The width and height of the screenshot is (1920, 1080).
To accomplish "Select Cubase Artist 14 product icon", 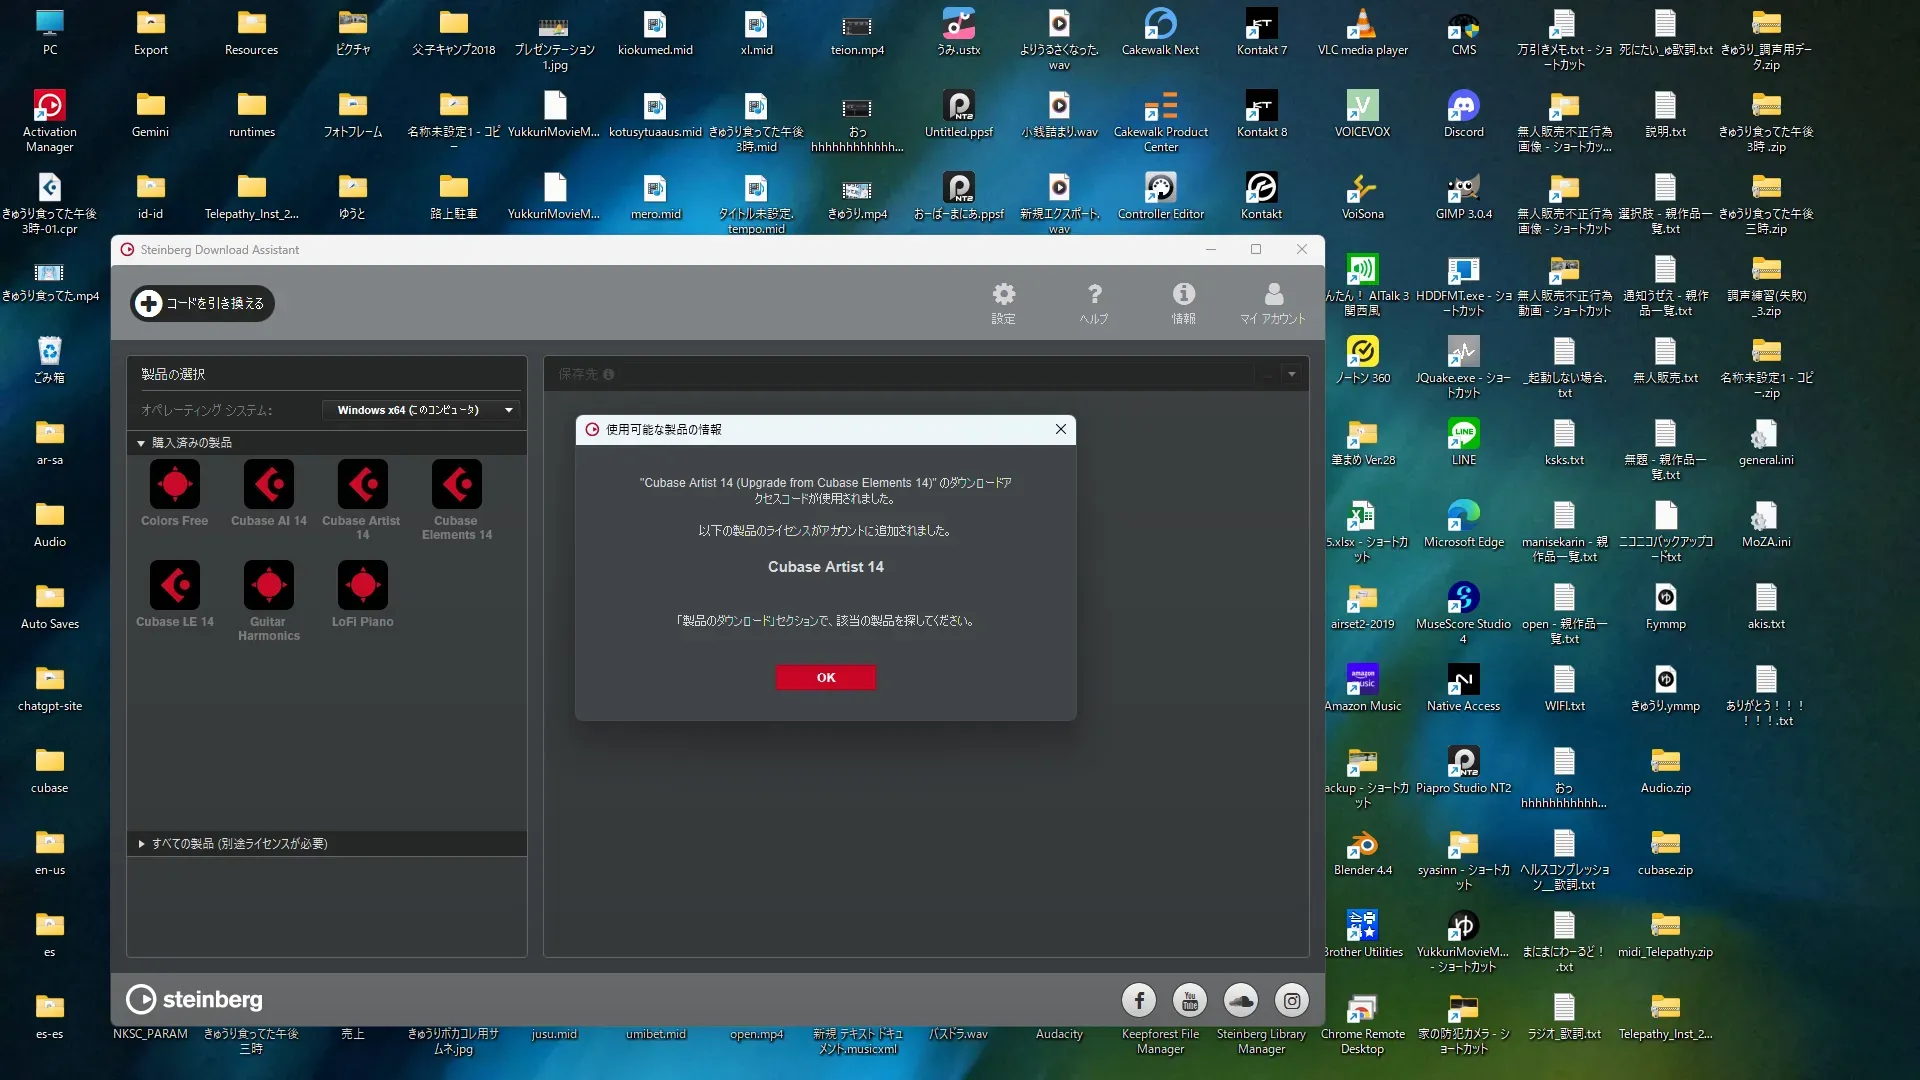I will (362, 486).
